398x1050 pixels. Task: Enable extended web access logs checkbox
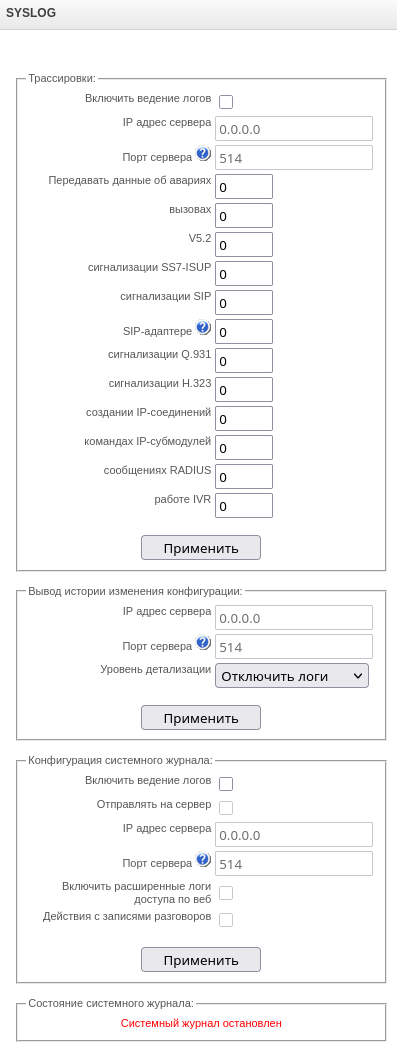226,893
